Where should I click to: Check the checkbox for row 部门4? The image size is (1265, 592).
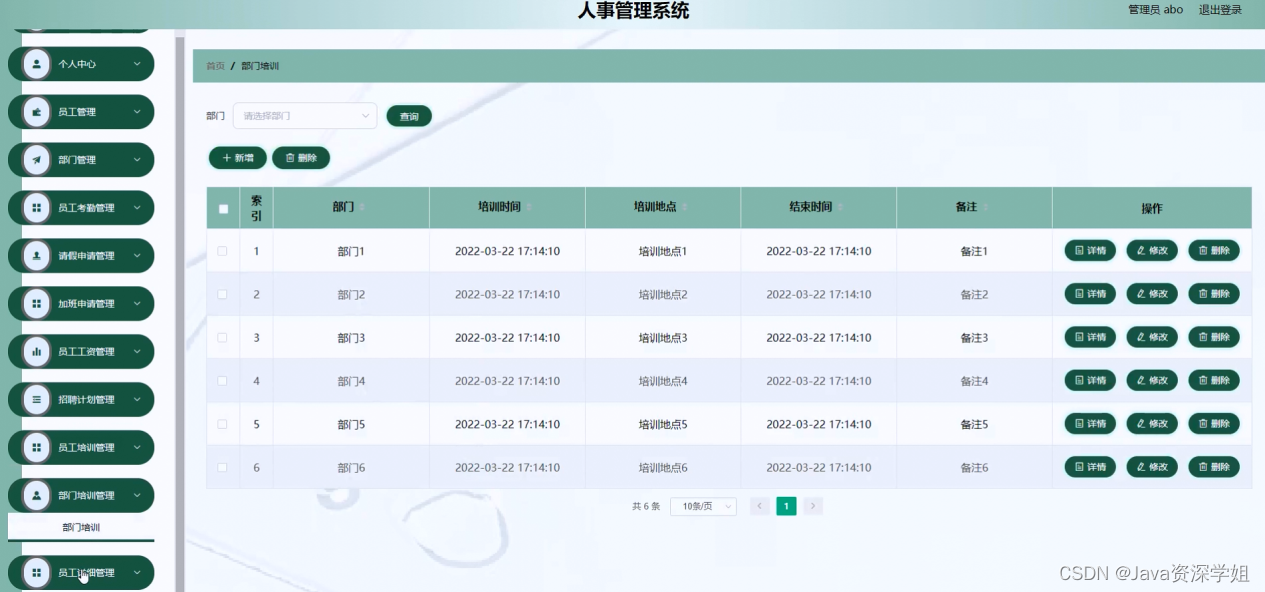pyautogui.click(x=222, y=381)
